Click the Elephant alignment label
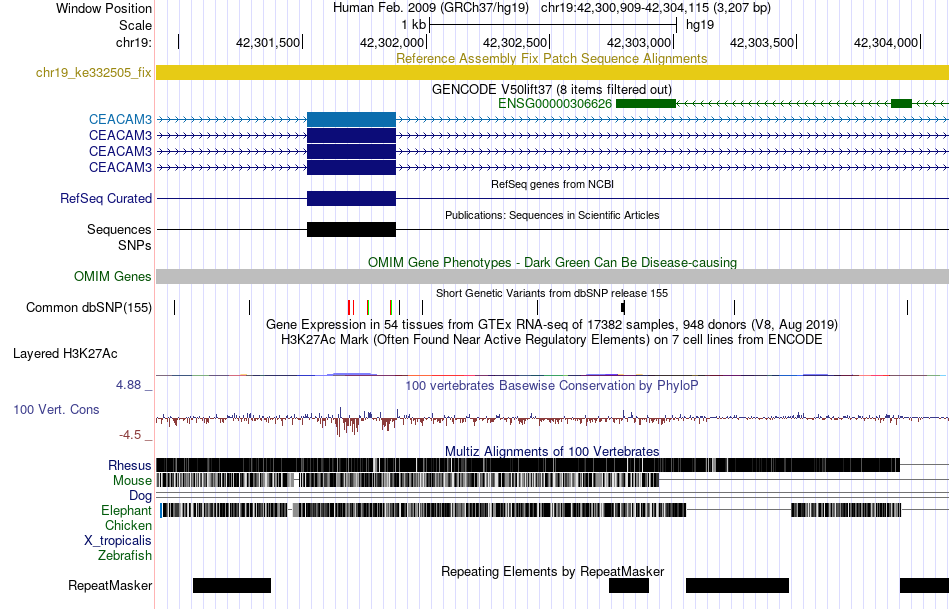The image size is (950, 609). pyautogui.click(x=126, y=510)
